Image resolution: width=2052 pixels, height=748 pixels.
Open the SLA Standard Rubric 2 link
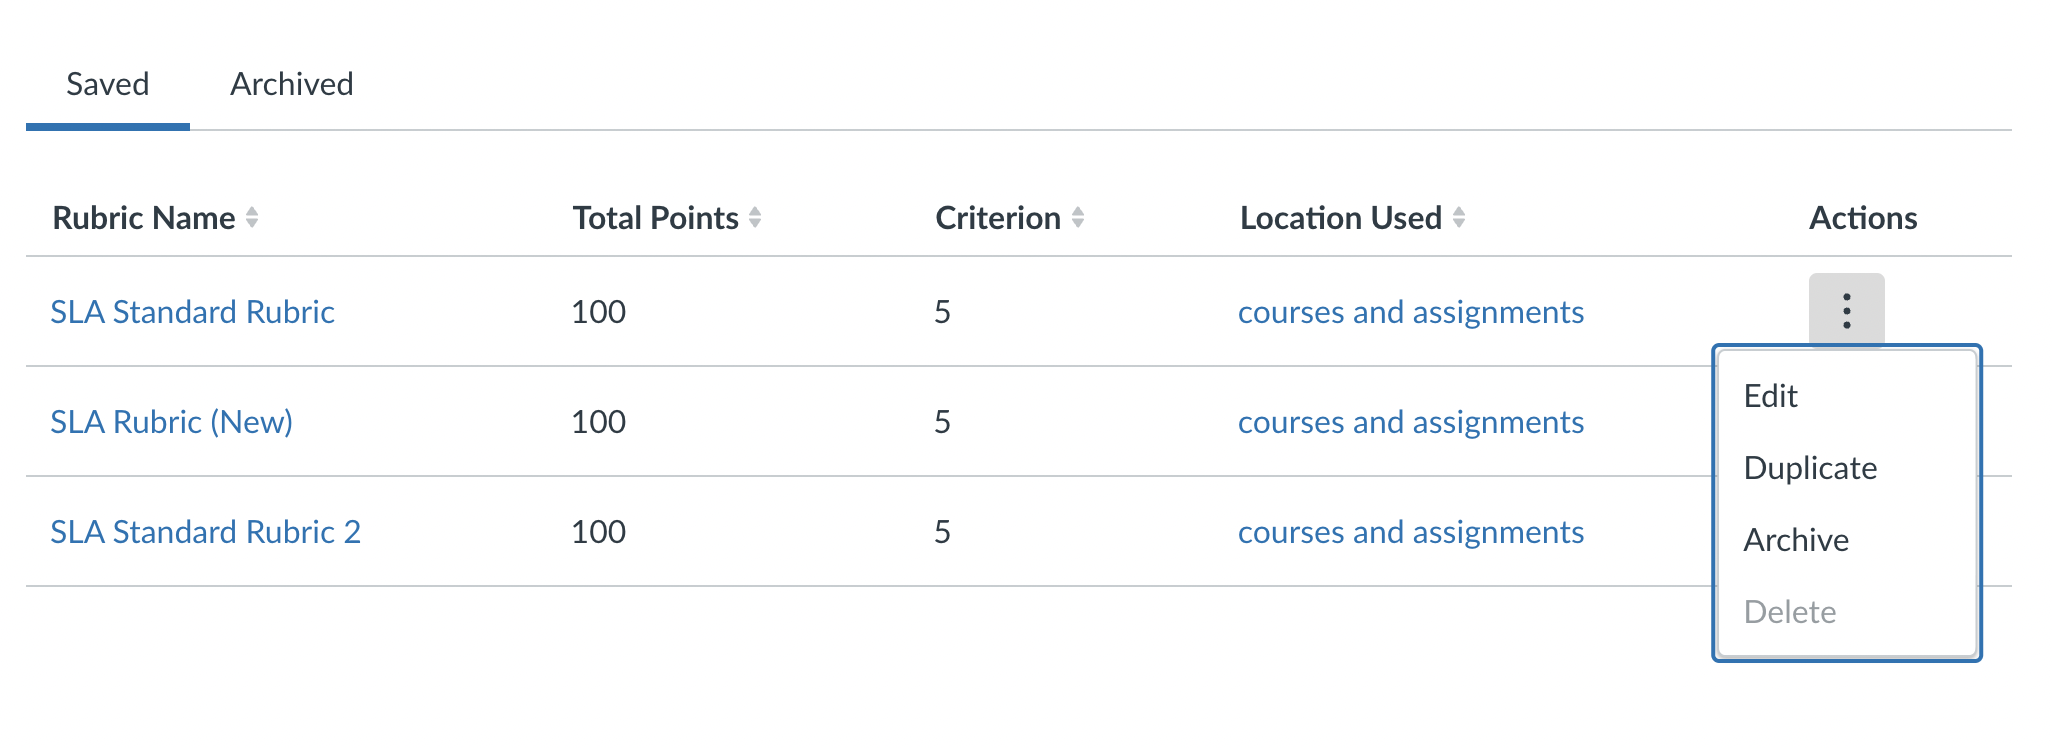(x=206, y=532)
